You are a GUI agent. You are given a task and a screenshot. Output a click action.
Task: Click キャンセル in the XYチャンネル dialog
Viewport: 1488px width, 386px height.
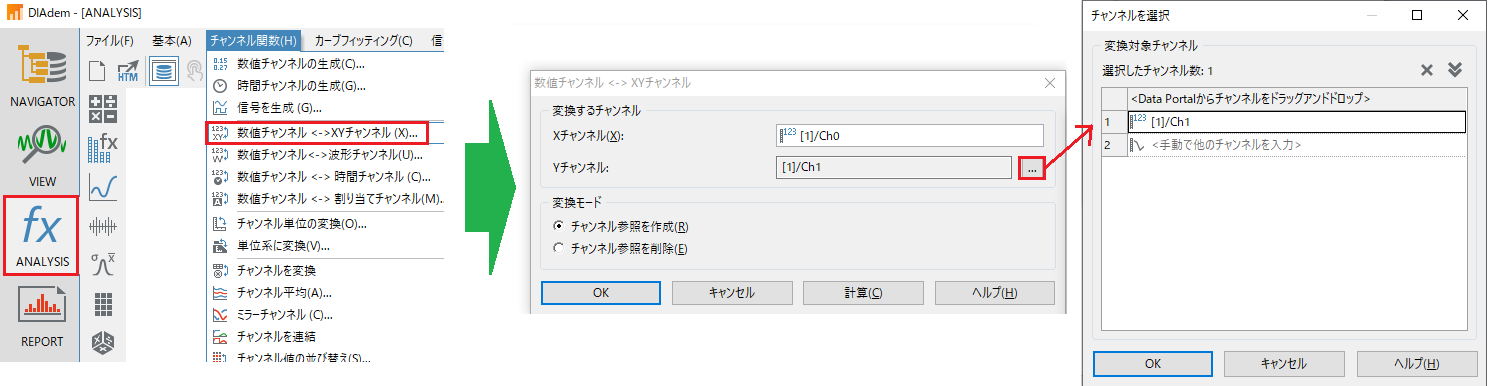[x=731, y=293]
